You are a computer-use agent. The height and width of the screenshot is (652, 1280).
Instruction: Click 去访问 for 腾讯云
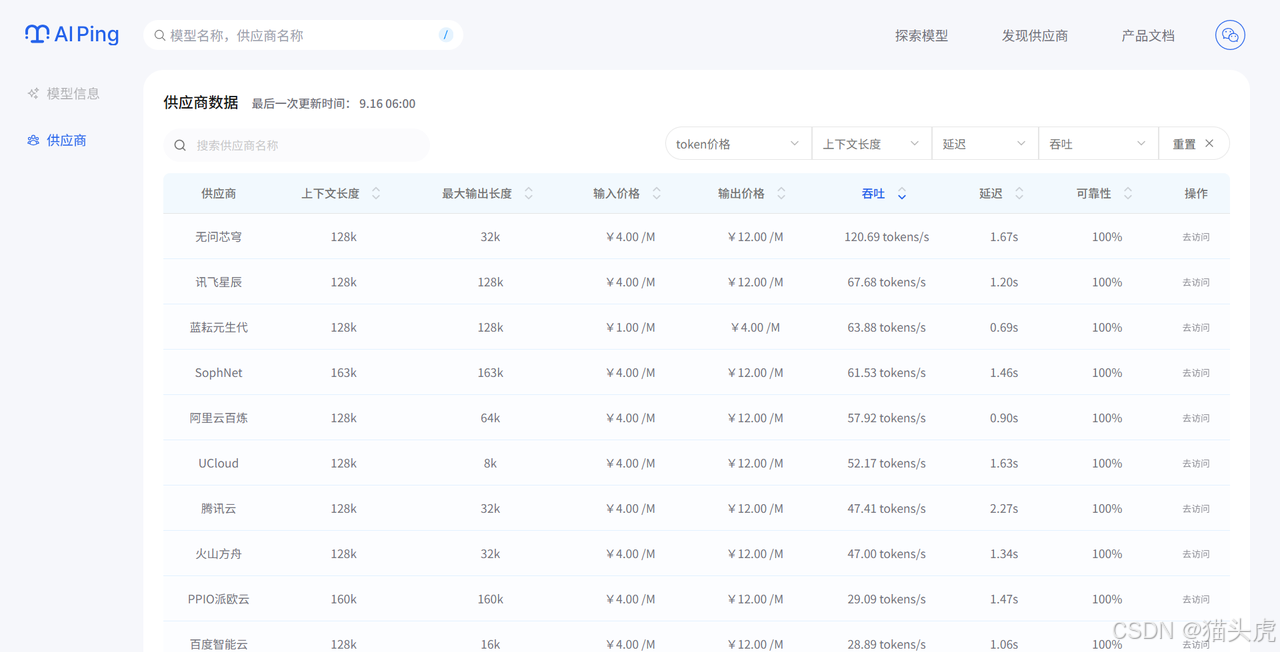1196,509
